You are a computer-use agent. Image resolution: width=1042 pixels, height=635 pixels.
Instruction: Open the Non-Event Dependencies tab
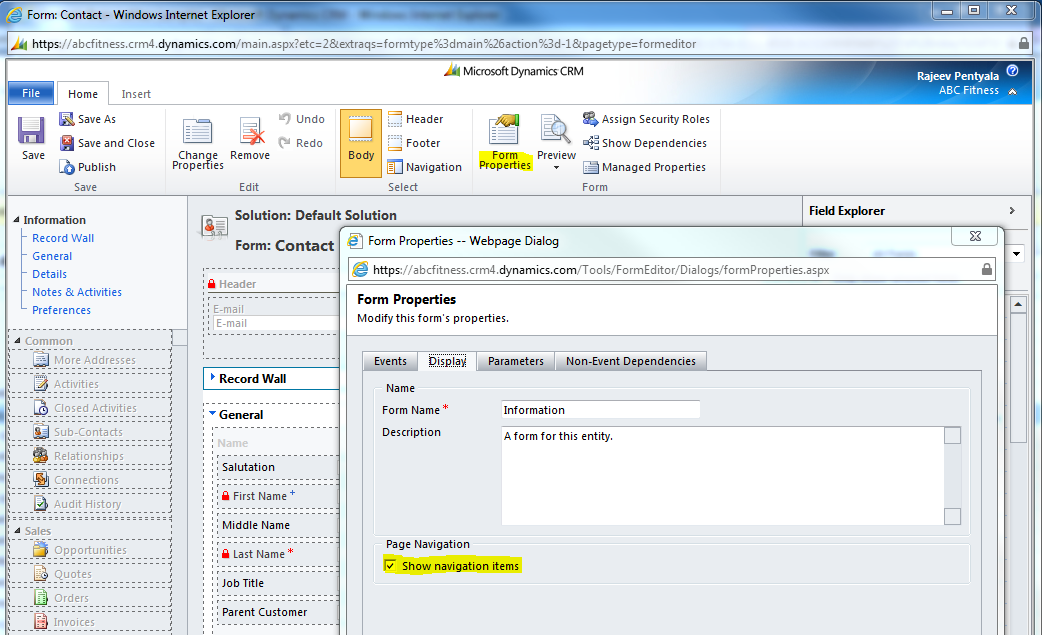click(x=631, y=361)
